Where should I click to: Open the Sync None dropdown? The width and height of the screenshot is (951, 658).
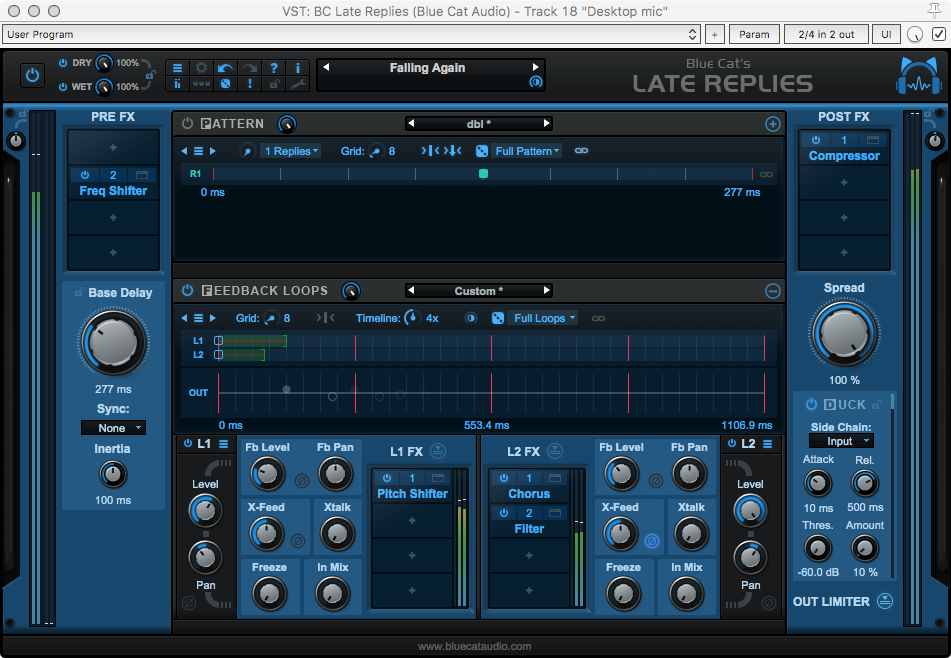click(113, 428)
